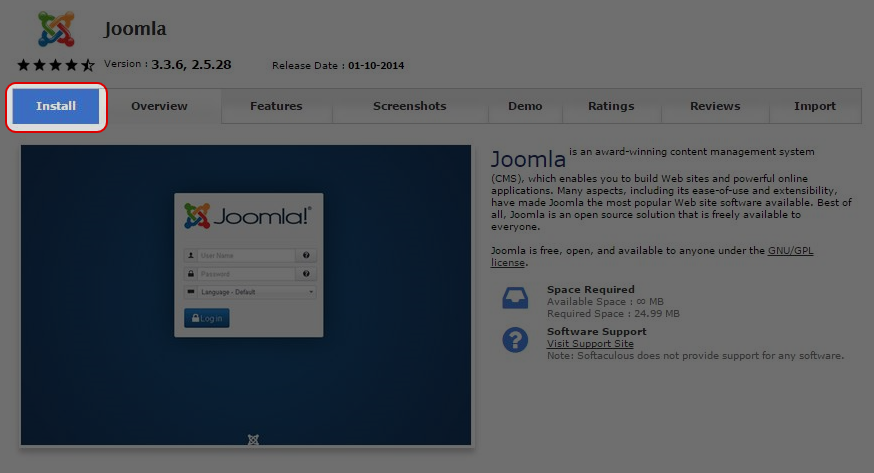Click the User Name input field
This screenshot has width=874, height=473.
pyautogui.click(x=245, y=255)
